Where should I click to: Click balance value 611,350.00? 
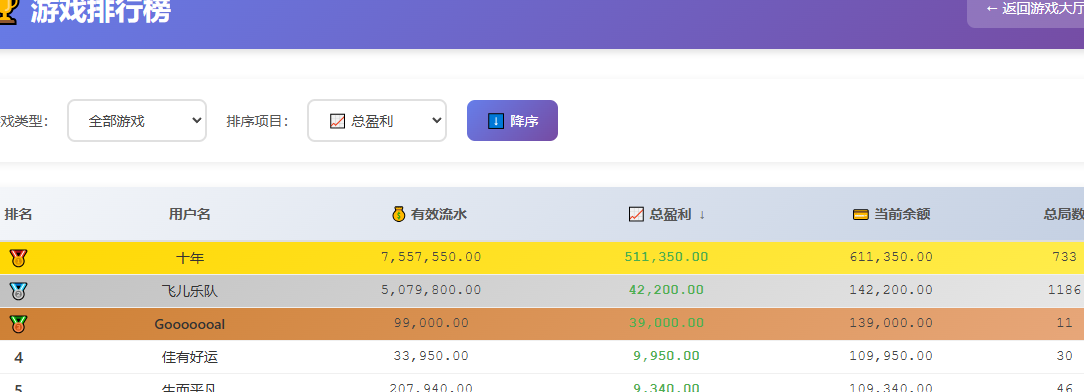(x=891, y=257)
